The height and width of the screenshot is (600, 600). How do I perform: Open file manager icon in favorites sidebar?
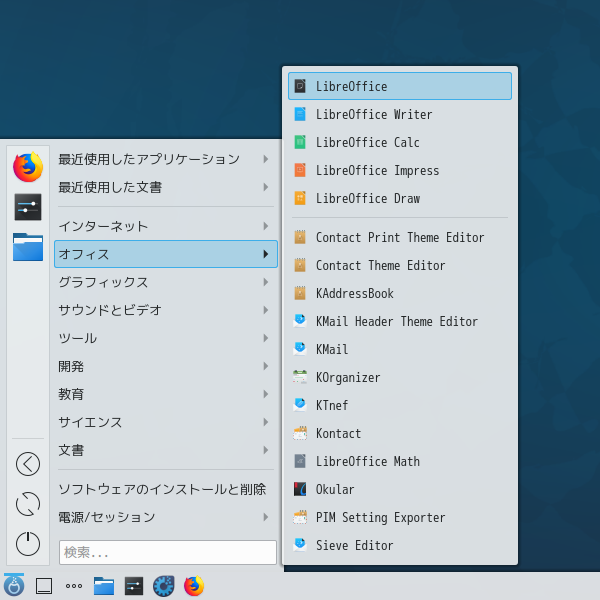[28, 247]
